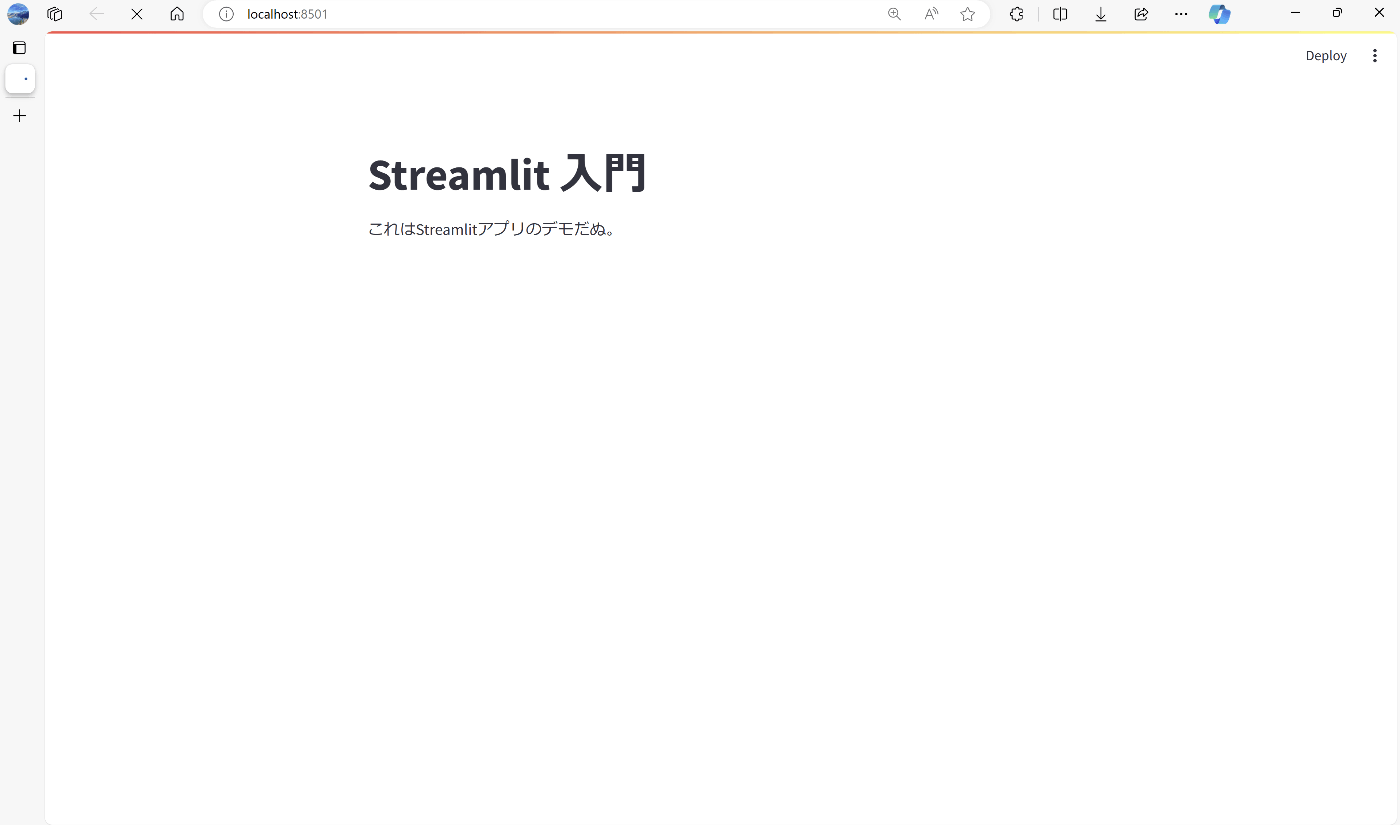Enable split screen view
The image size is (1400, 825).
[1061, 14]
